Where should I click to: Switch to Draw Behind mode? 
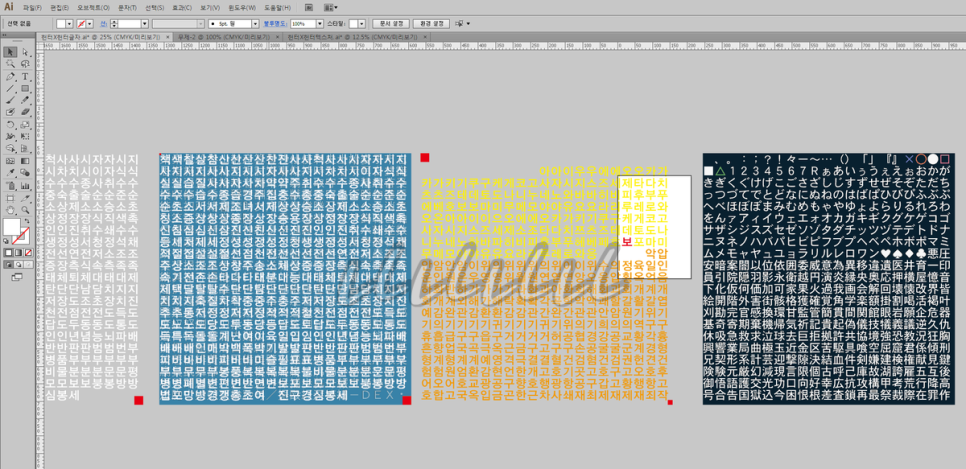click(18, 264)
